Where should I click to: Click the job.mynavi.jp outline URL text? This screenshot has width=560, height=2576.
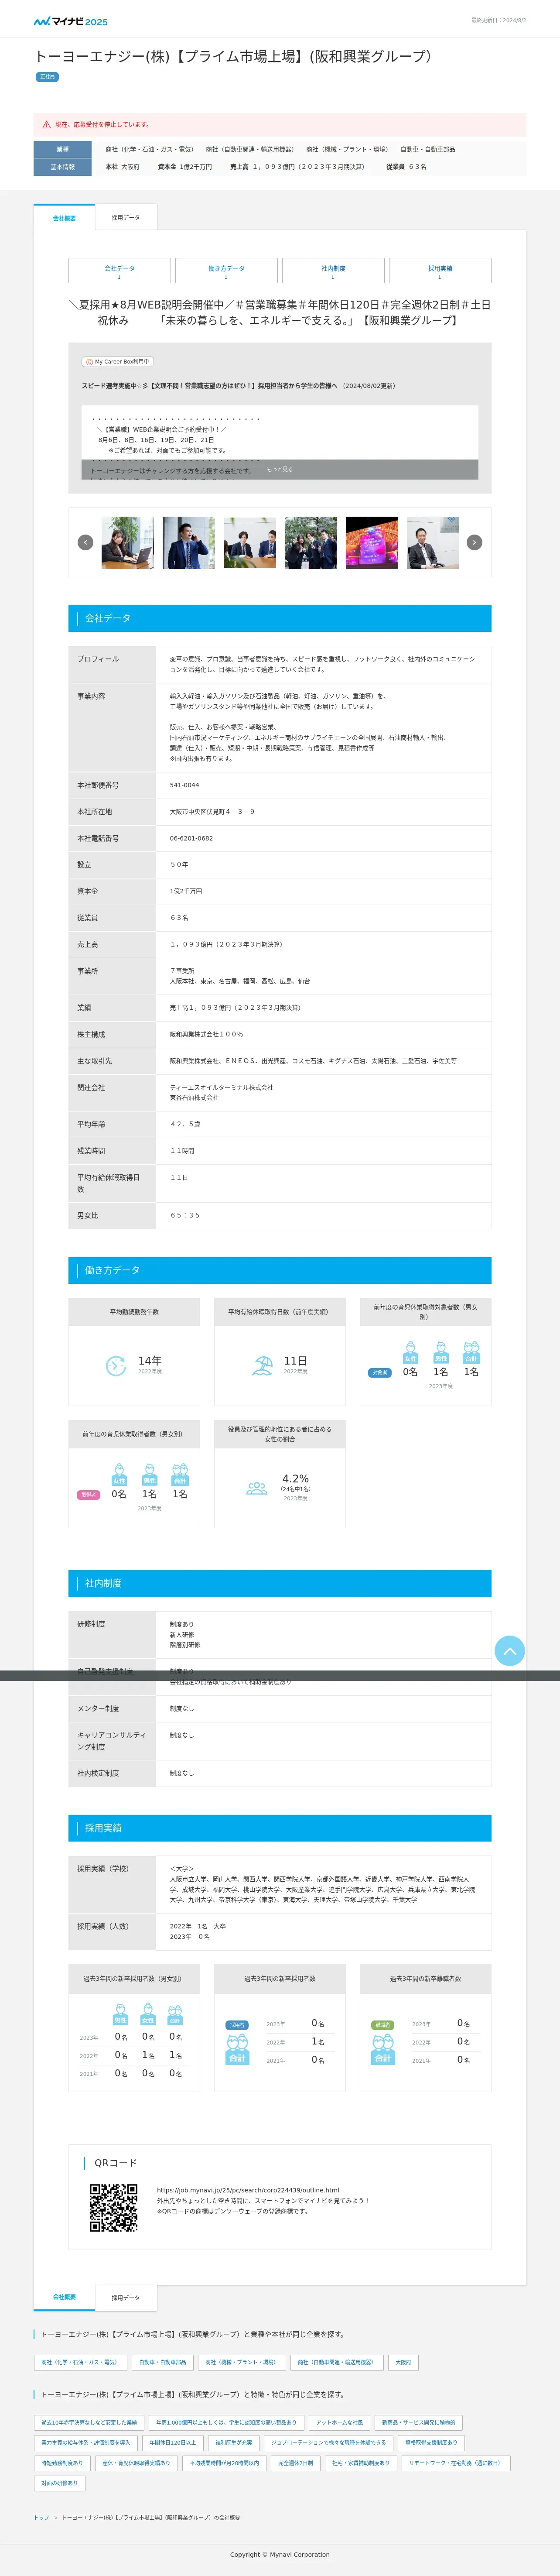(248, 2190)
